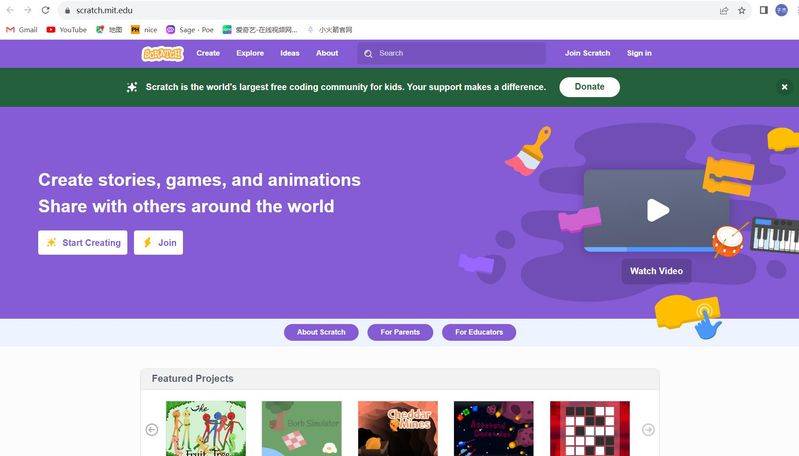Open For Parents page
Viewport: 799px width, 456px height.
[x=400, y=332]
